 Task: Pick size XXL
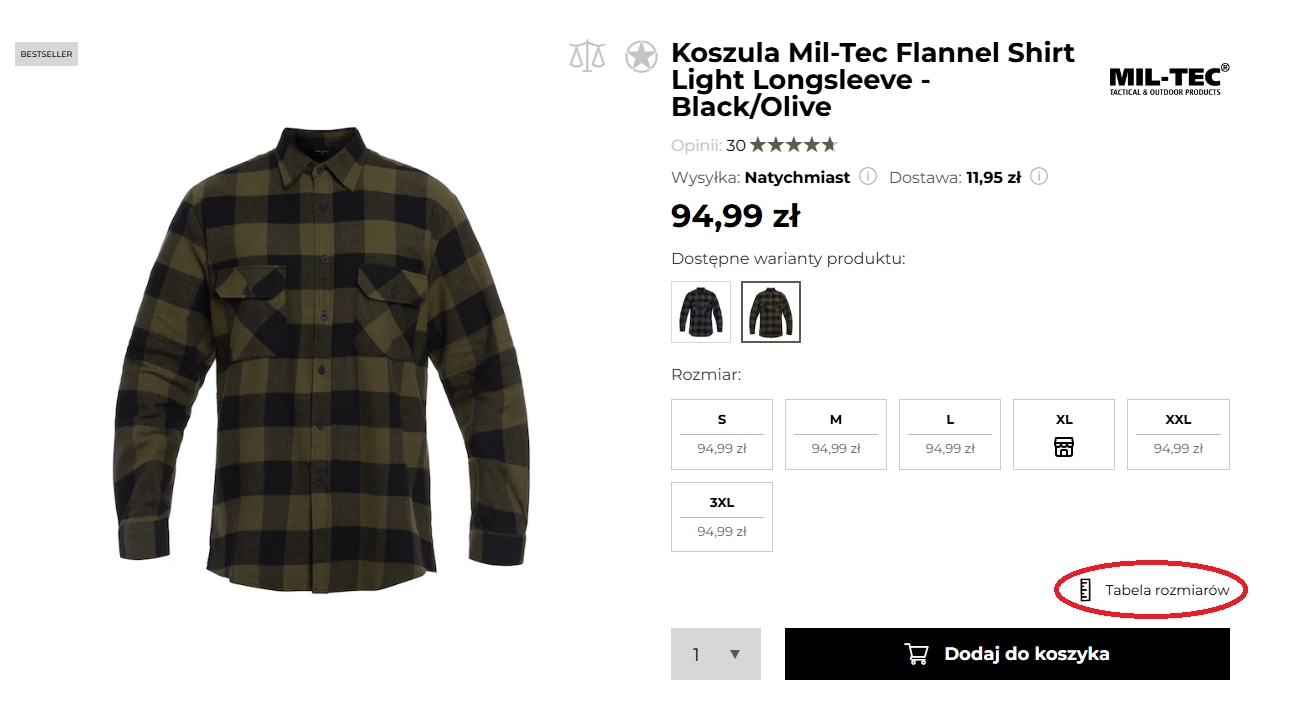coord(1178,434)
